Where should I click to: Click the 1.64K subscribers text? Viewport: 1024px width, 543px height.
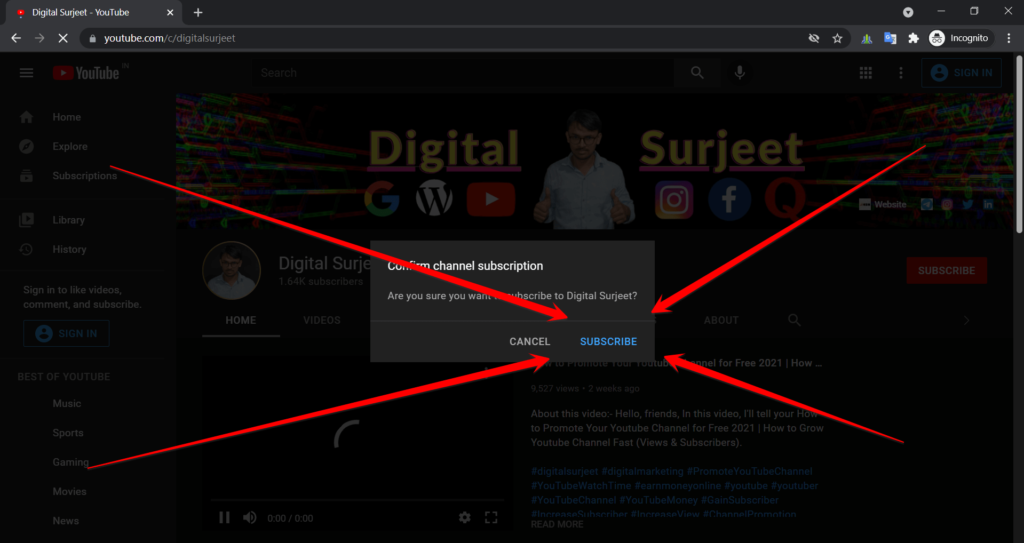tap(321, 282)
